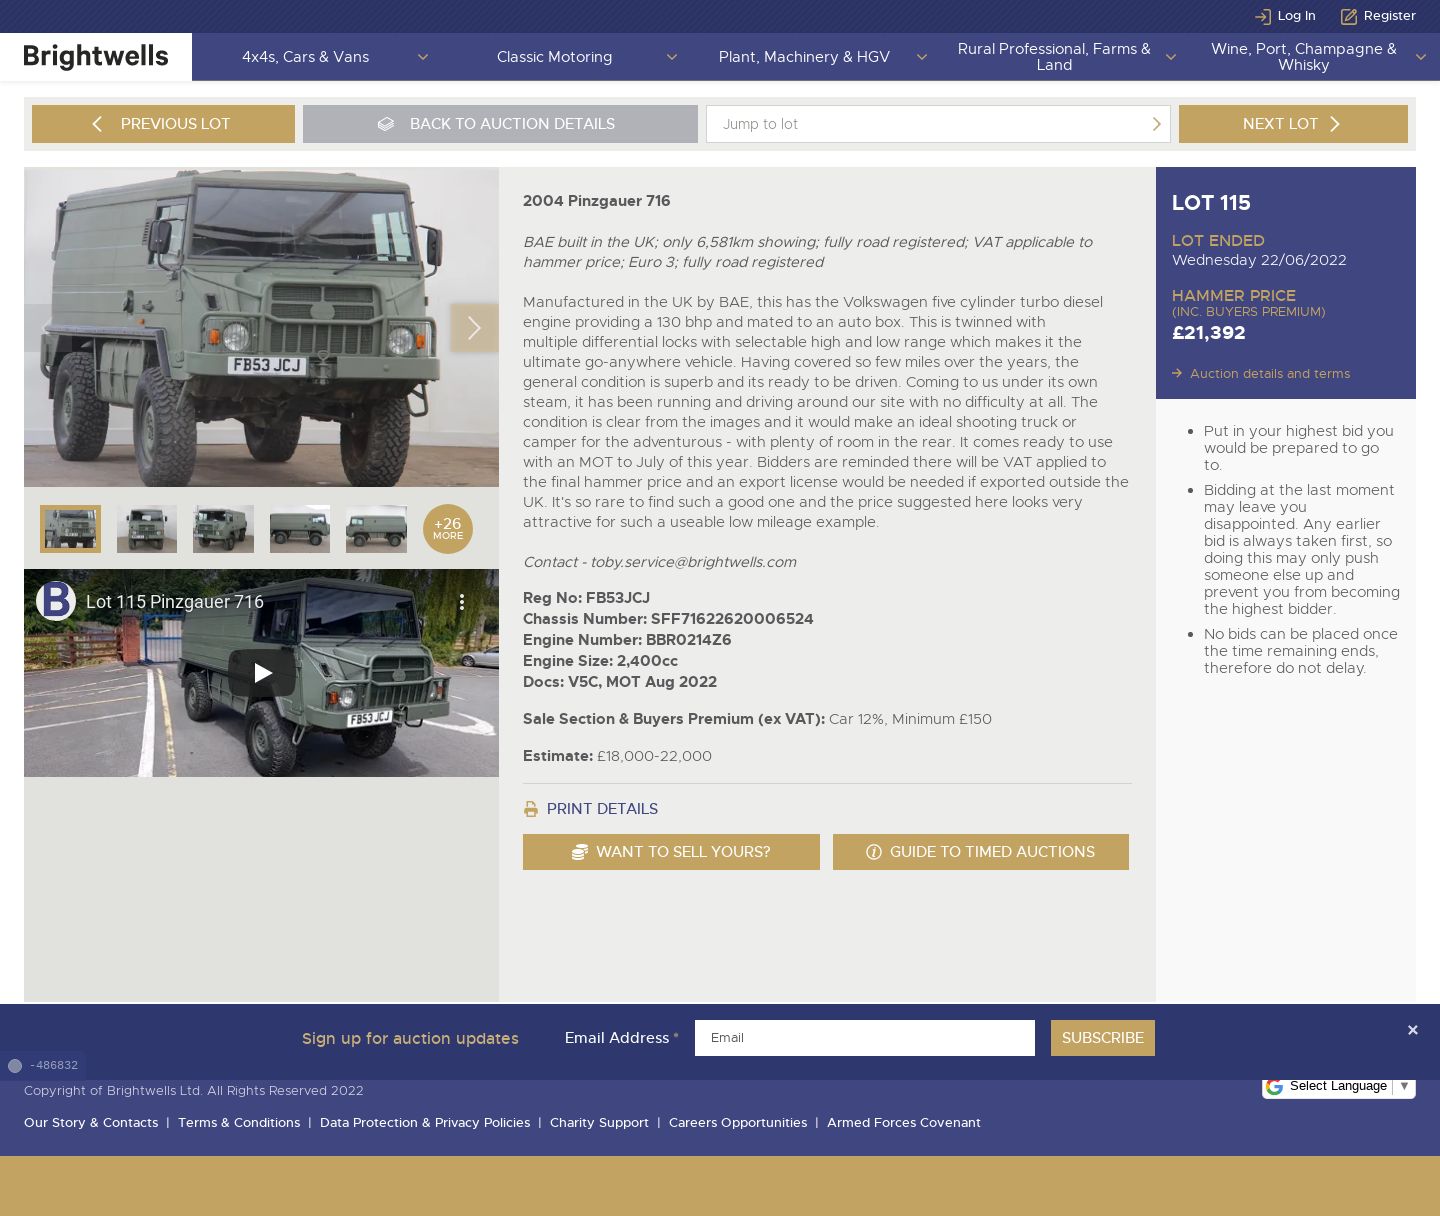1440x1216 pixels.
Task: Close the auction updates signup bar
Action: tap(1413, 1030)
